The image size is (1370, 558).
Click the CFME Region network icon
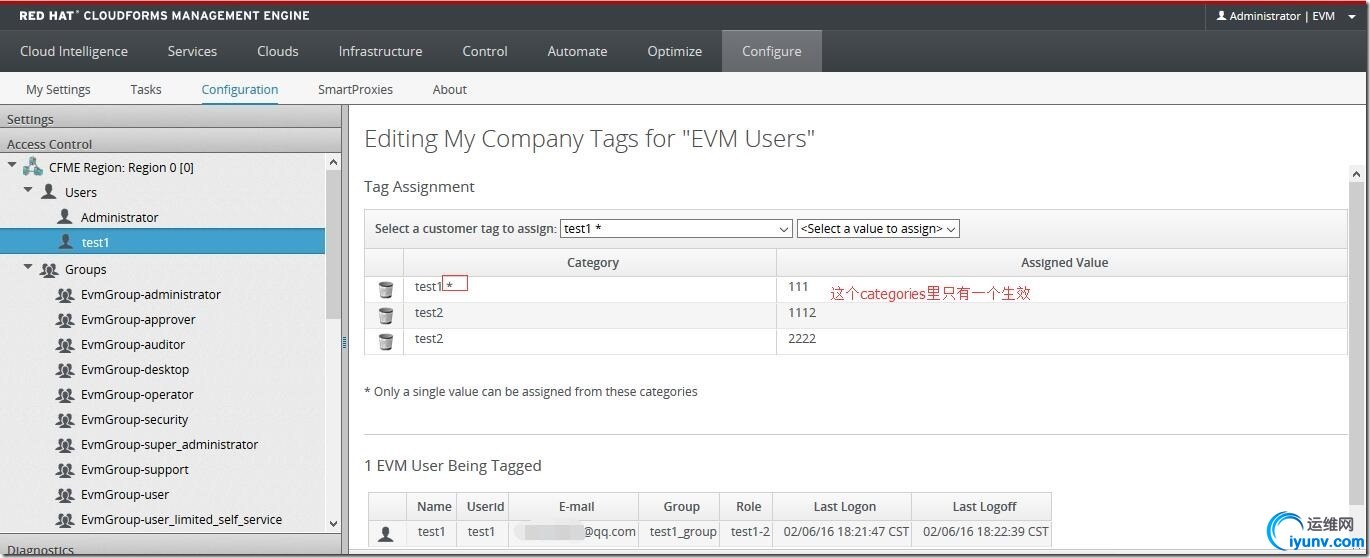click(33, 167)
